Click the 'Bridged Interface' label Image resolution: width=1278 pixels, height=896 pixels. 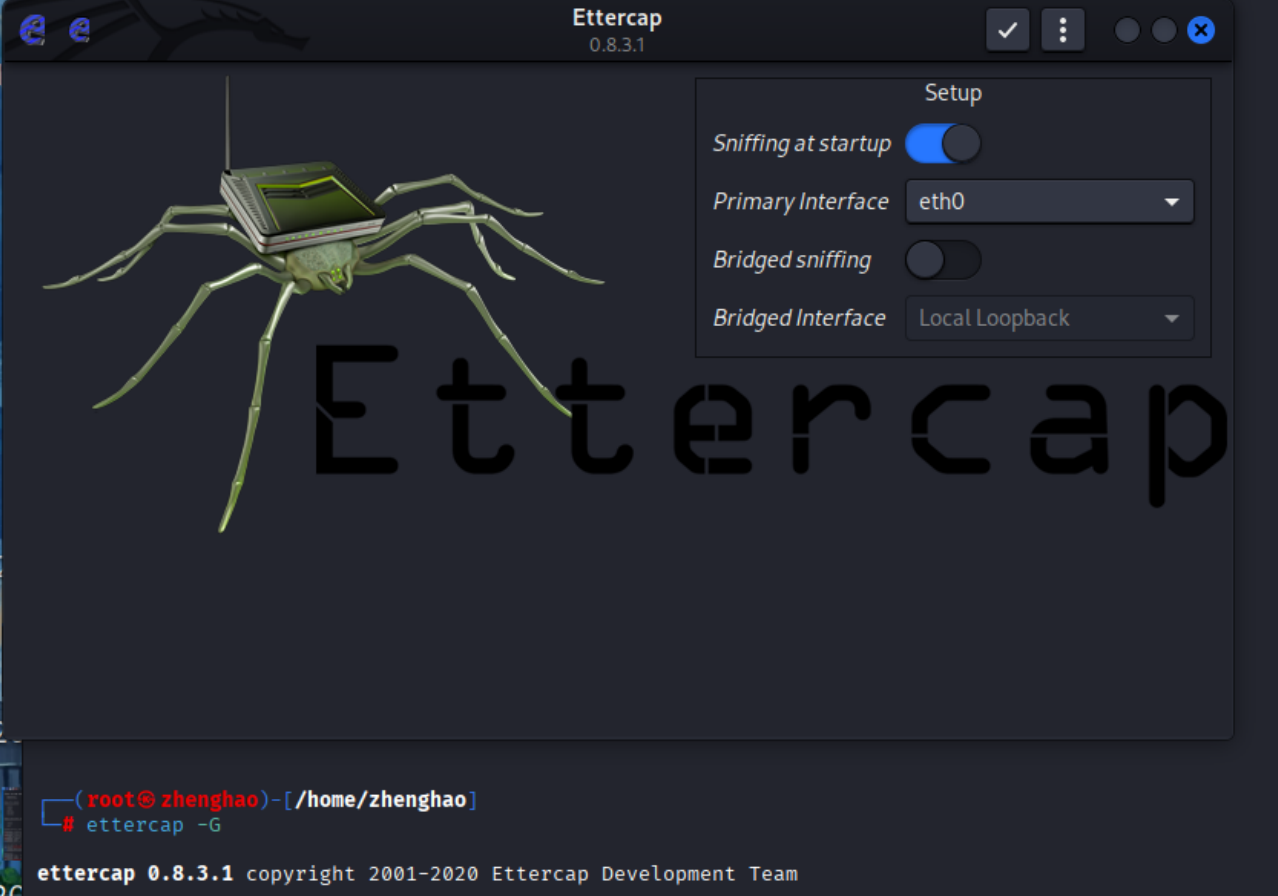[x=799, y=318]
